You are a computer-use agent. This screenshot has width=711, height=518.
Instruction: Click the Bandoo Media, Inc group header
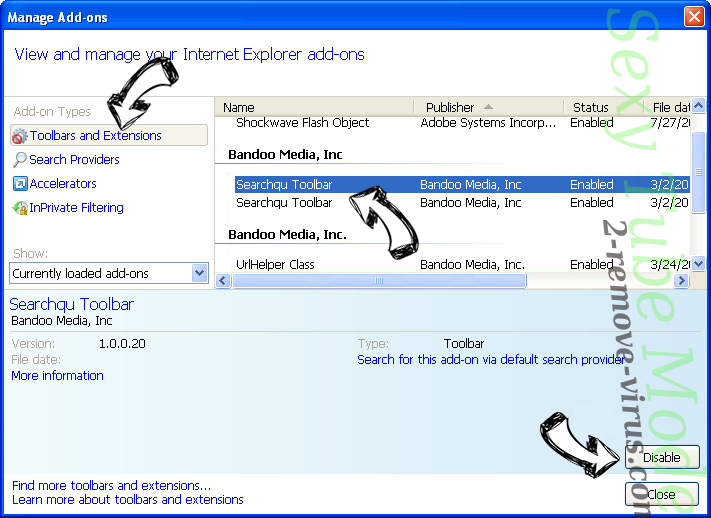click(x=285, y=155)
